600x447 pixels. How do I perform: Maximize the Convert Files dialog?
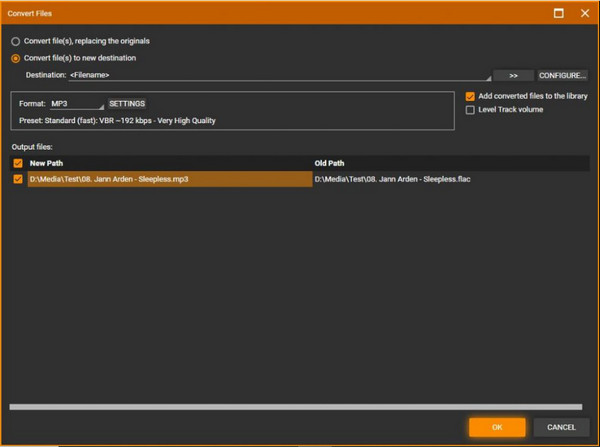point(558,13)
